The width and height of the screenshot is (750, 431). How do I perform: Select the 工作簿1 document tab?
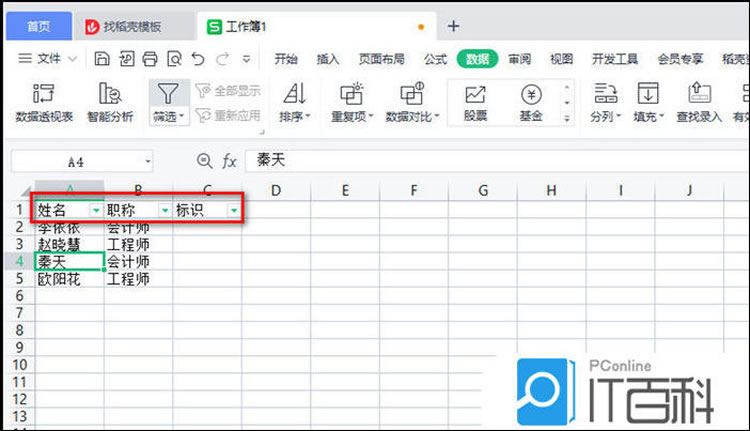tap(316, 26)
